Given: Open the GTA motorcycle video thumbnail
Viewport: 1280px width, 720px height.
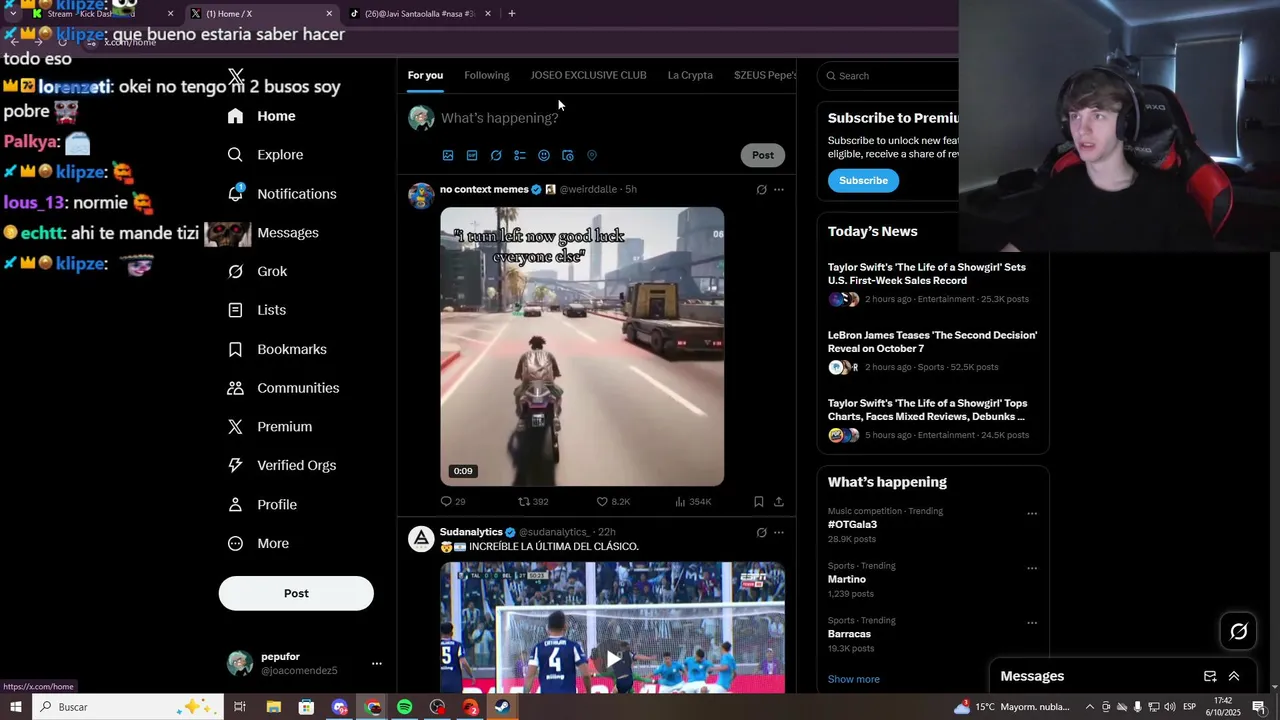Looking at the screenshot, I should tap(582, 346).
